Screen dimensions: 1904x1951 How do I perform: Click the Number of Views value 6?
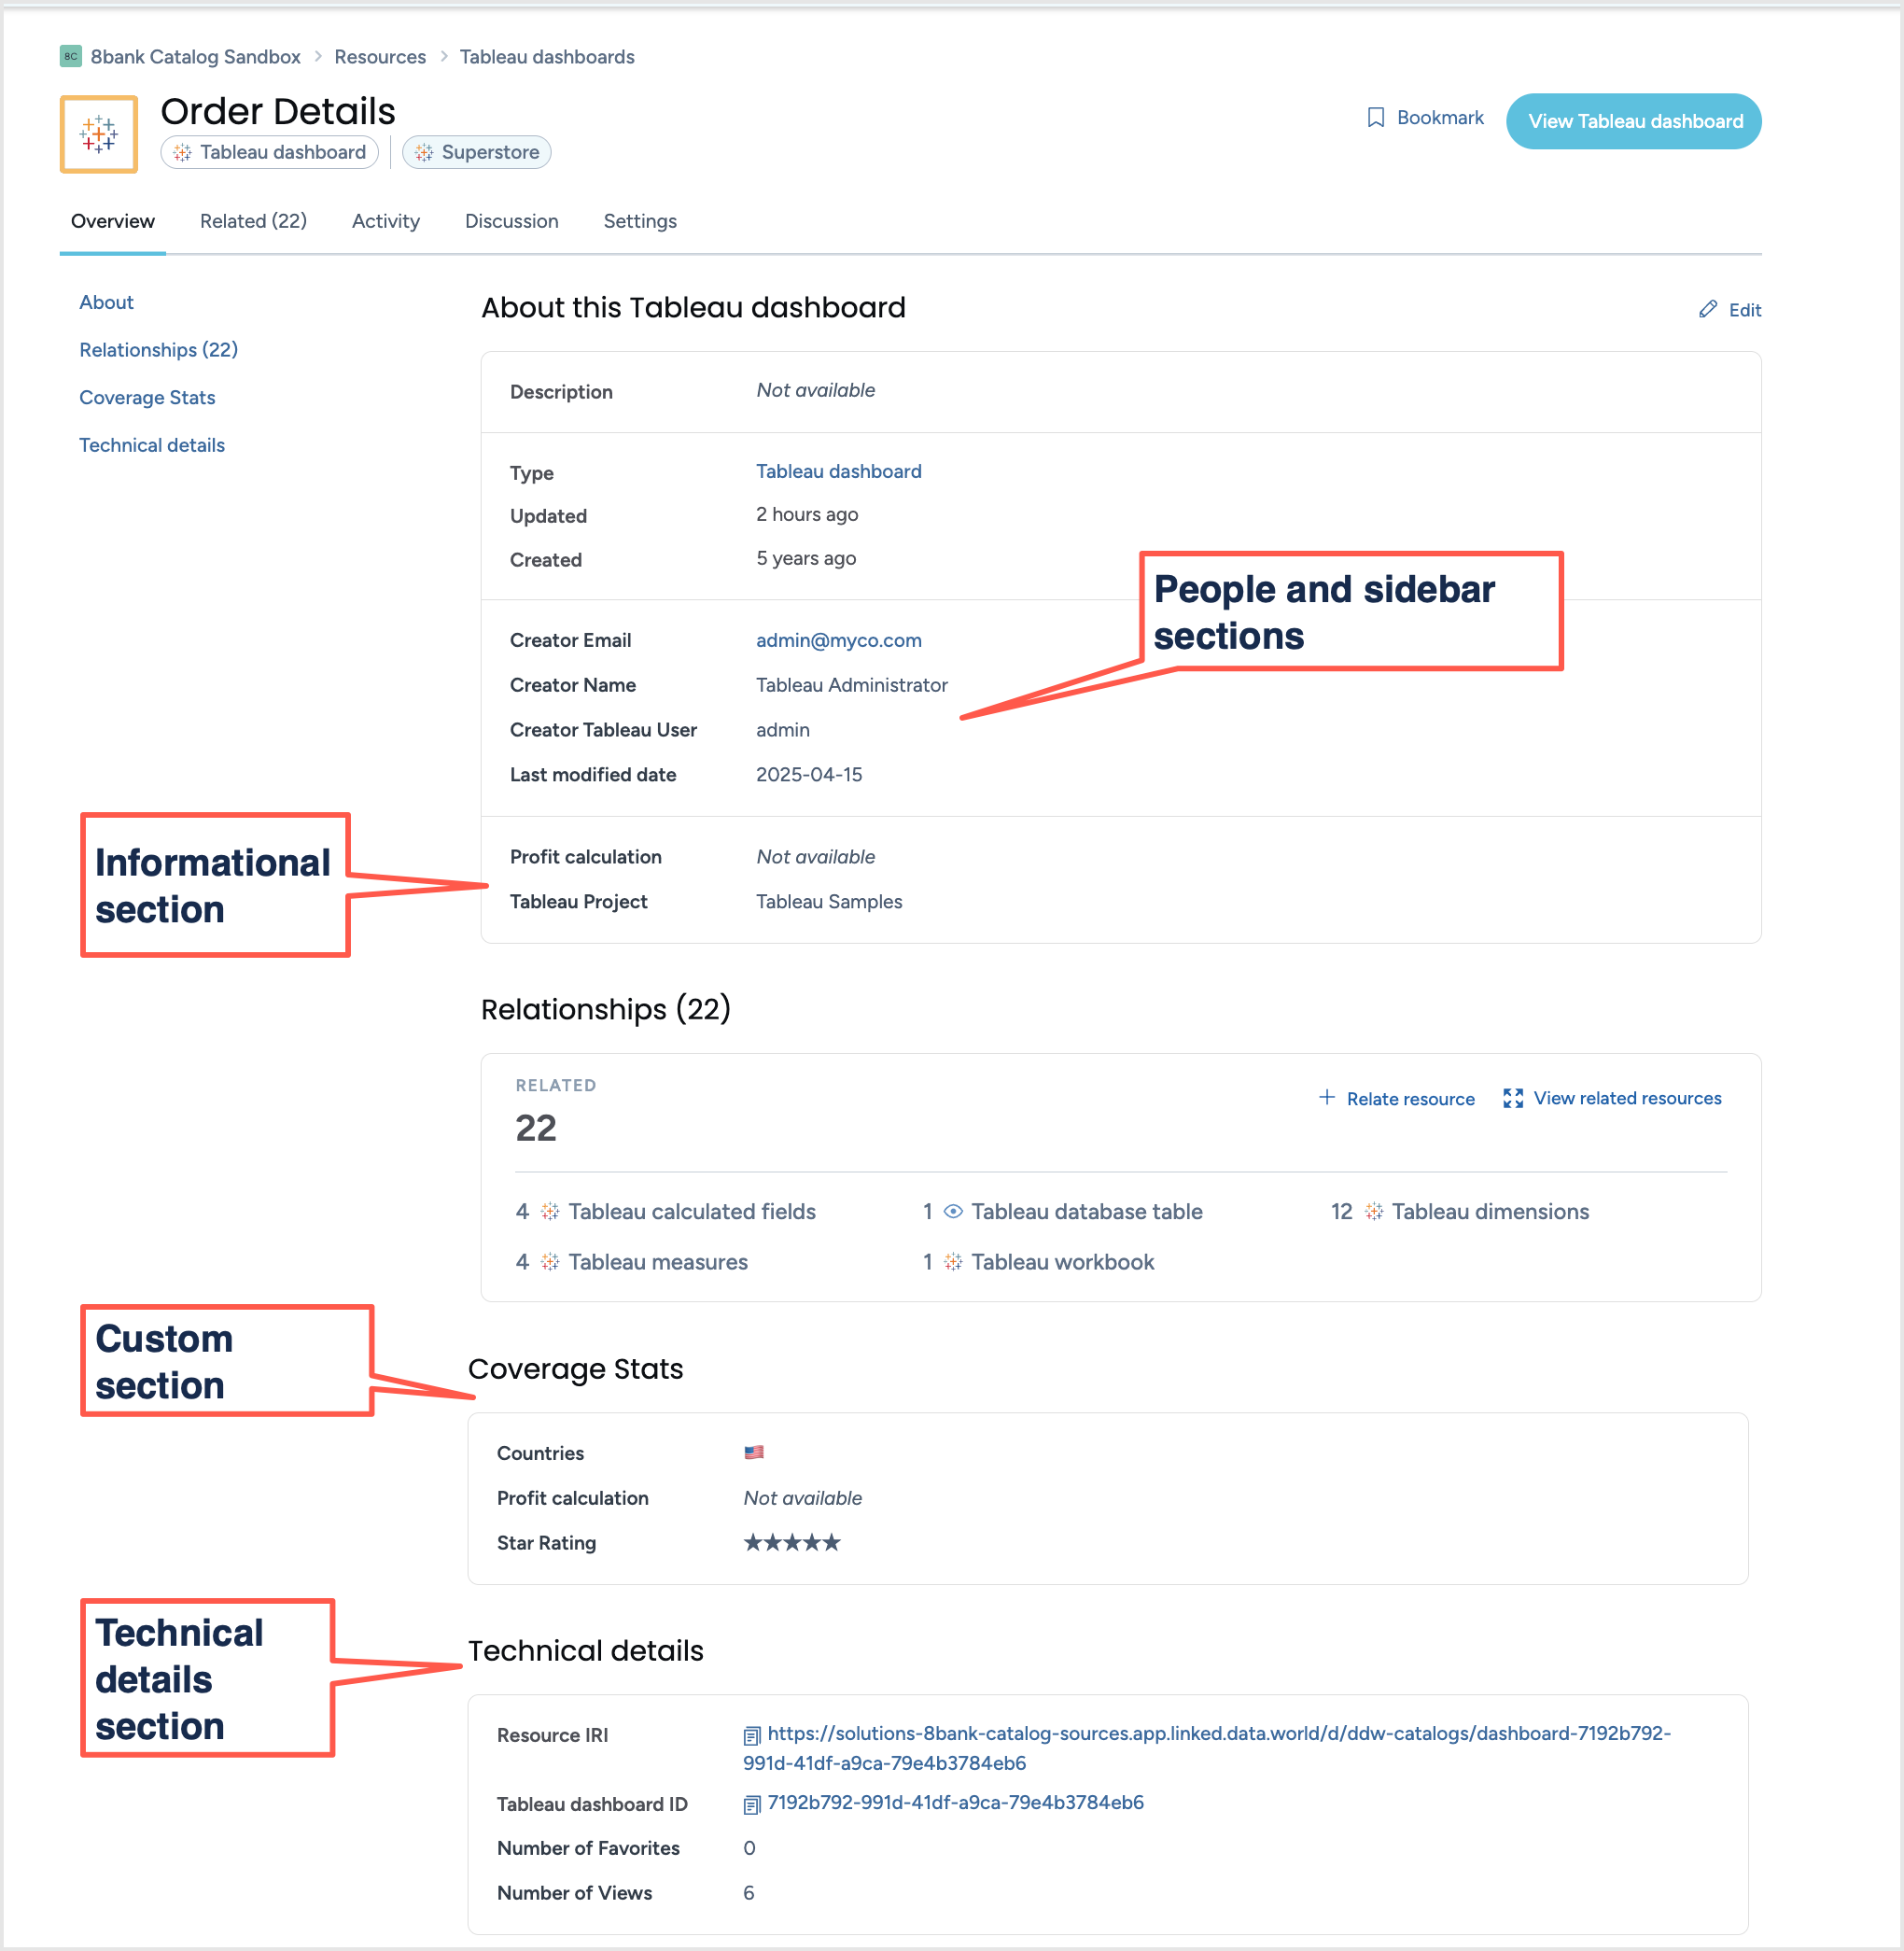(x=749, y=1892)
